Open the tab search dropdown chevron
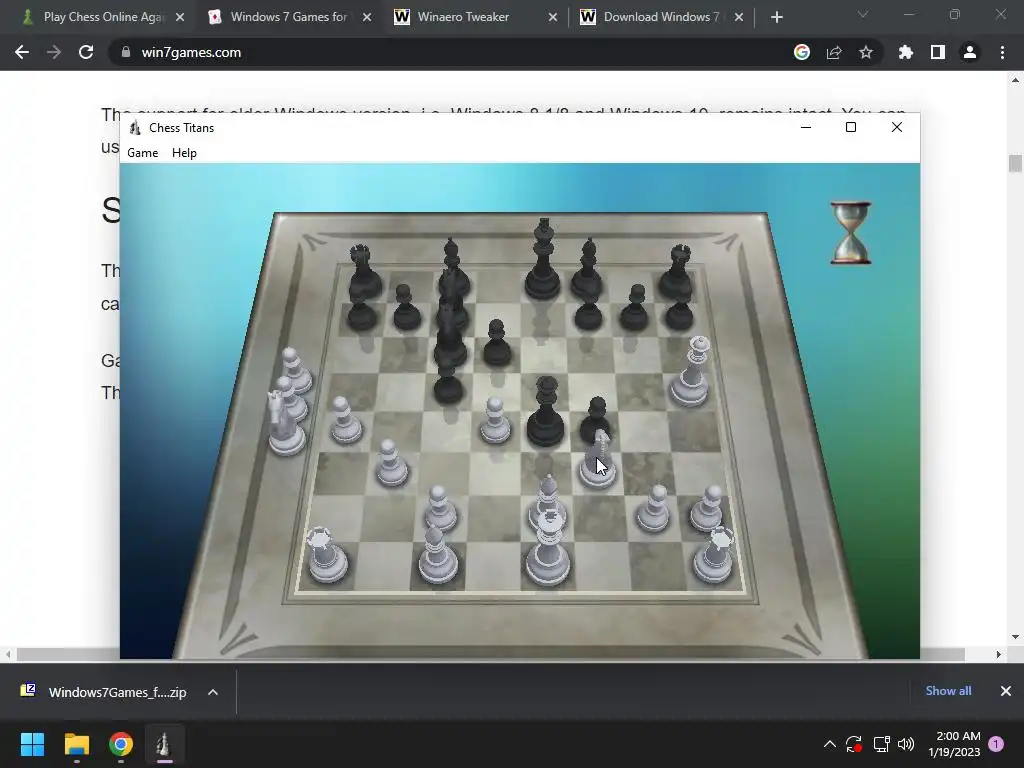The height and width of the screenshot is (768, 1024). (863, 14)
